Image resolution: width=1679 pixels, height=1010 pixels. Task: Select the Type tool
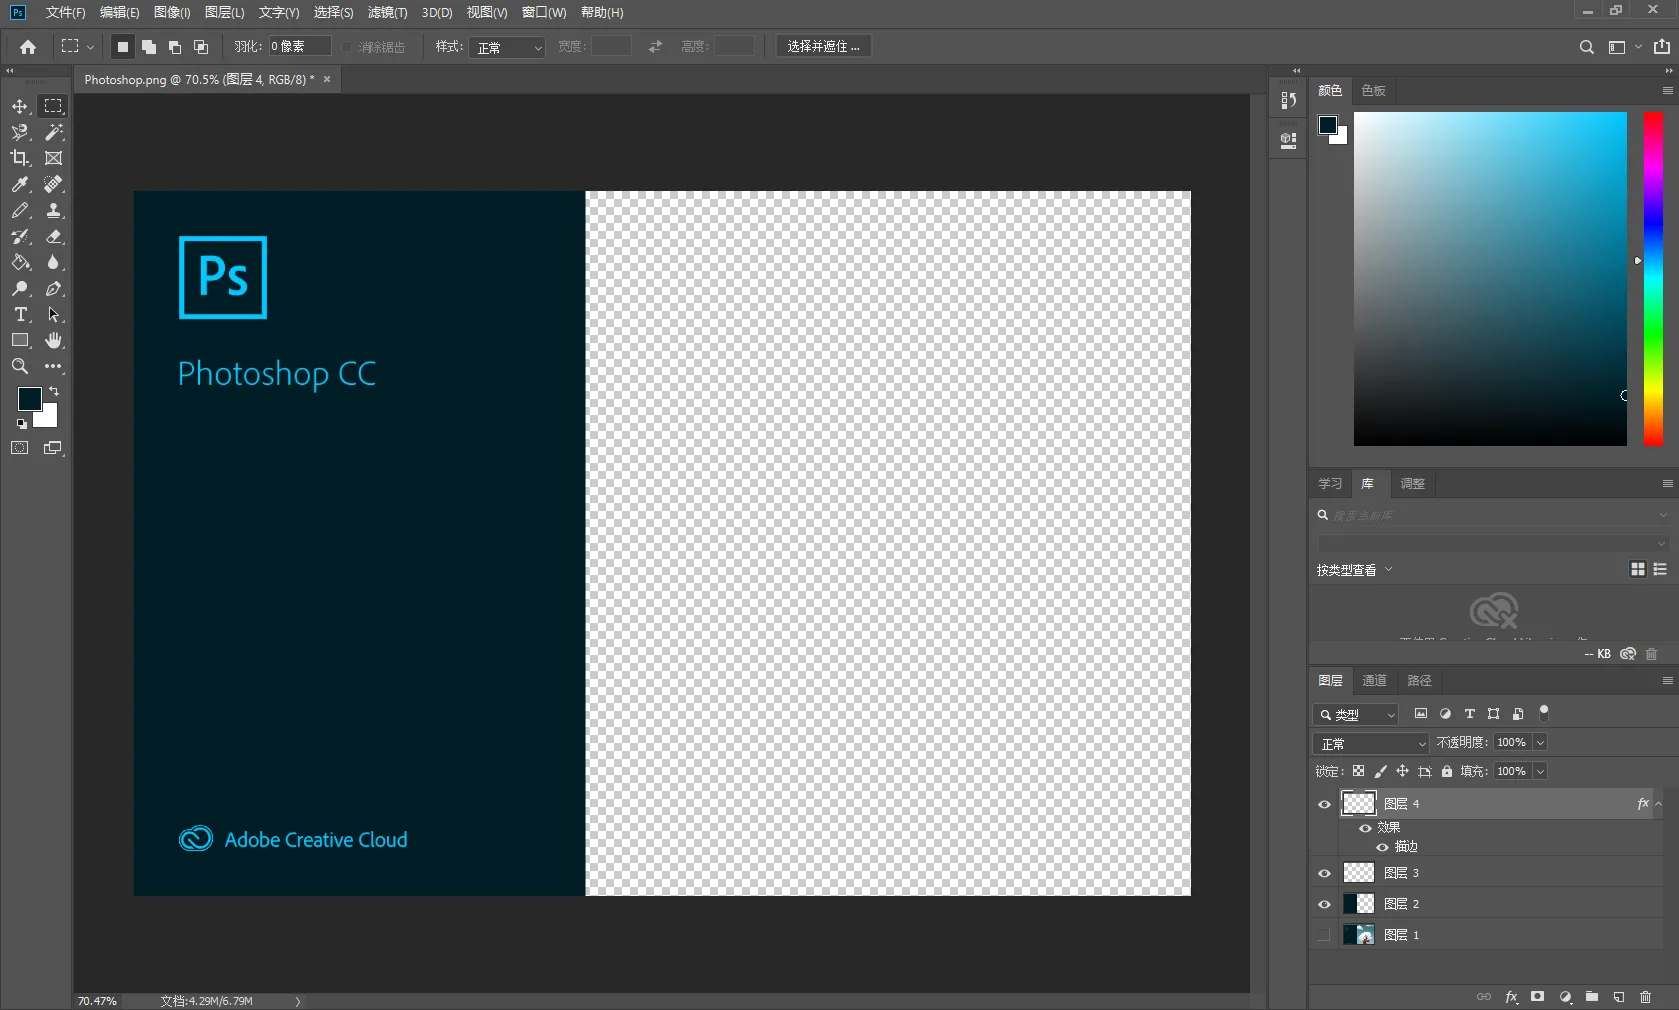(x=20, y=314)
